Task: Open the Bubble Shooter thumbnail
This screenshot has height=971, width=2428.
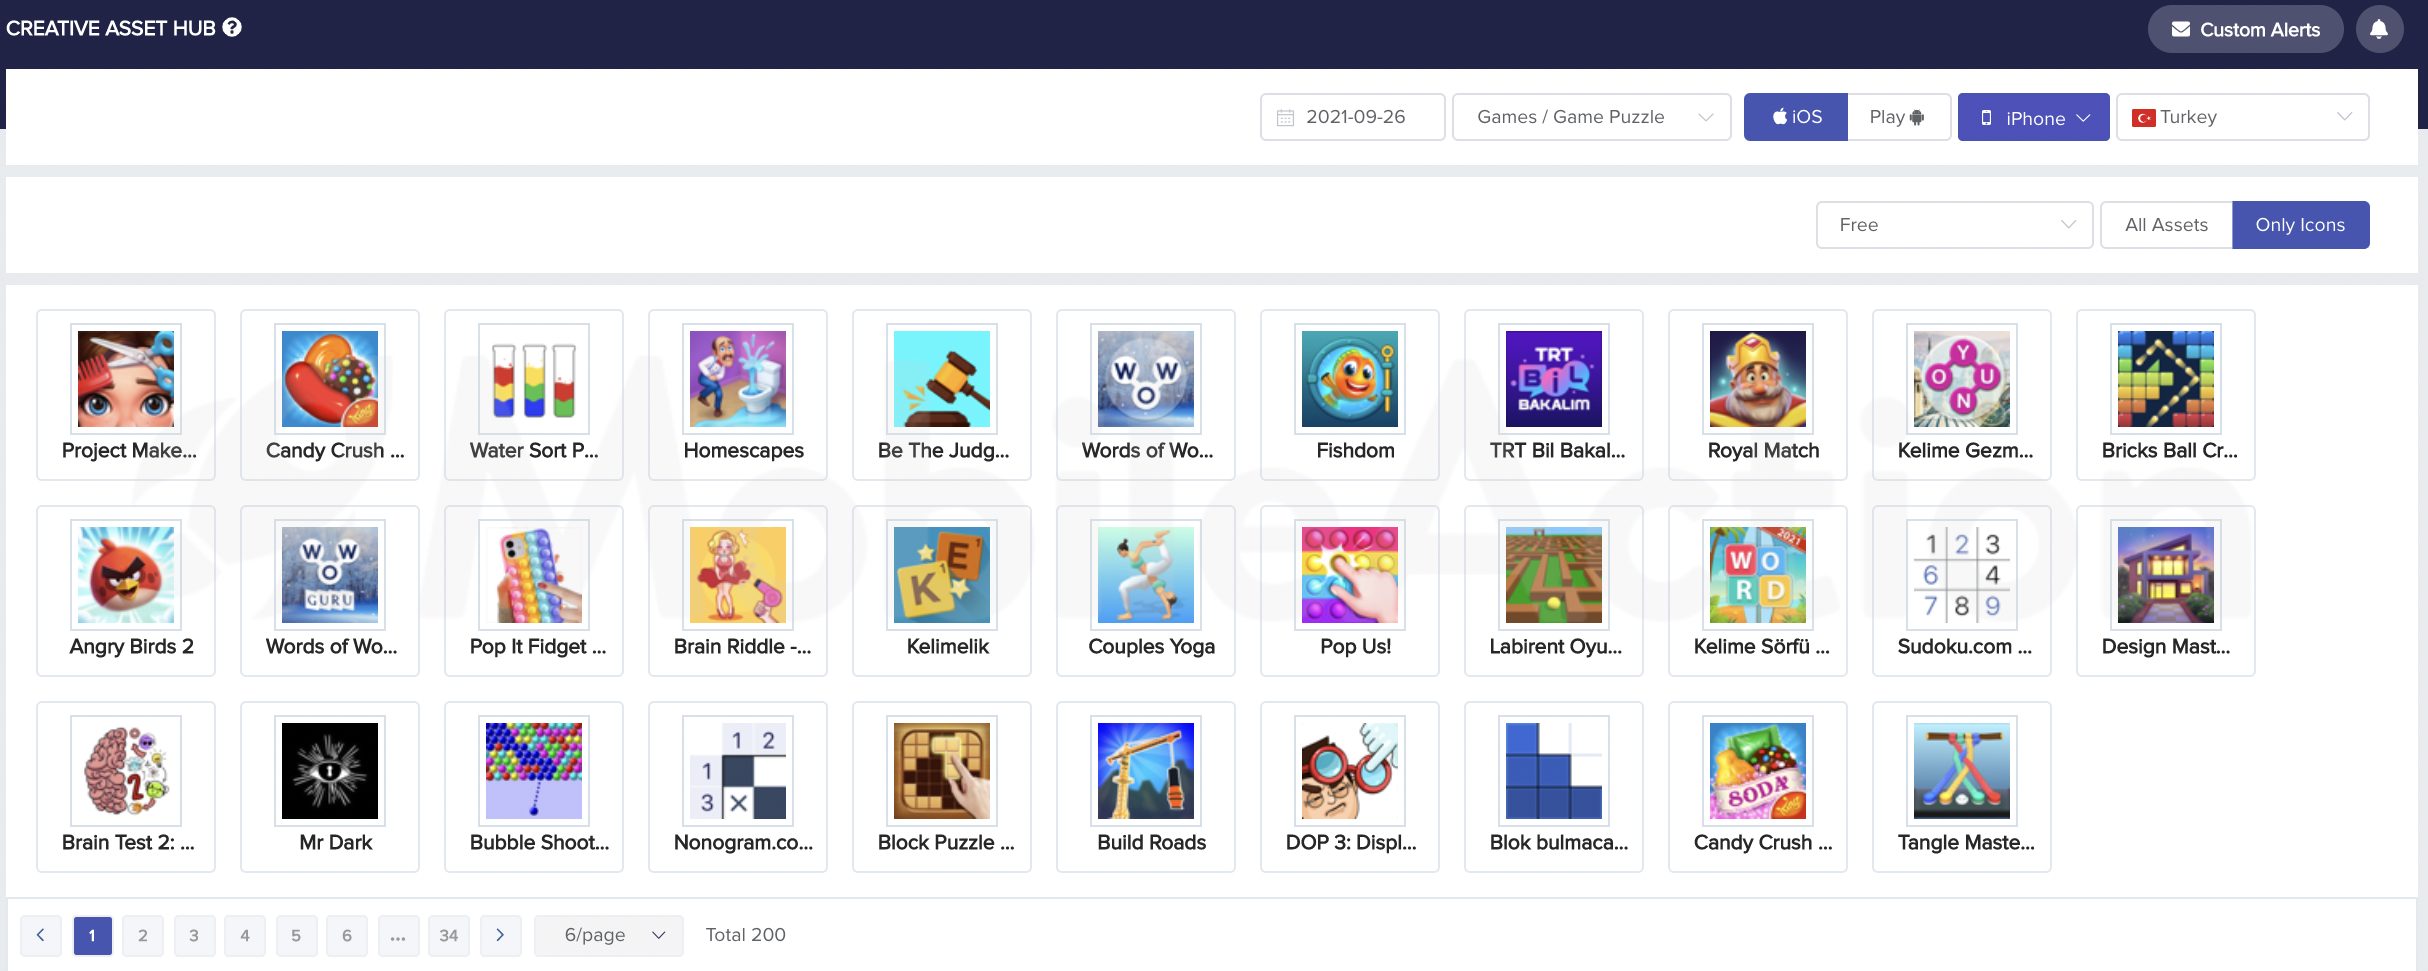Action: pyautogui.click(x=534, y=771)
